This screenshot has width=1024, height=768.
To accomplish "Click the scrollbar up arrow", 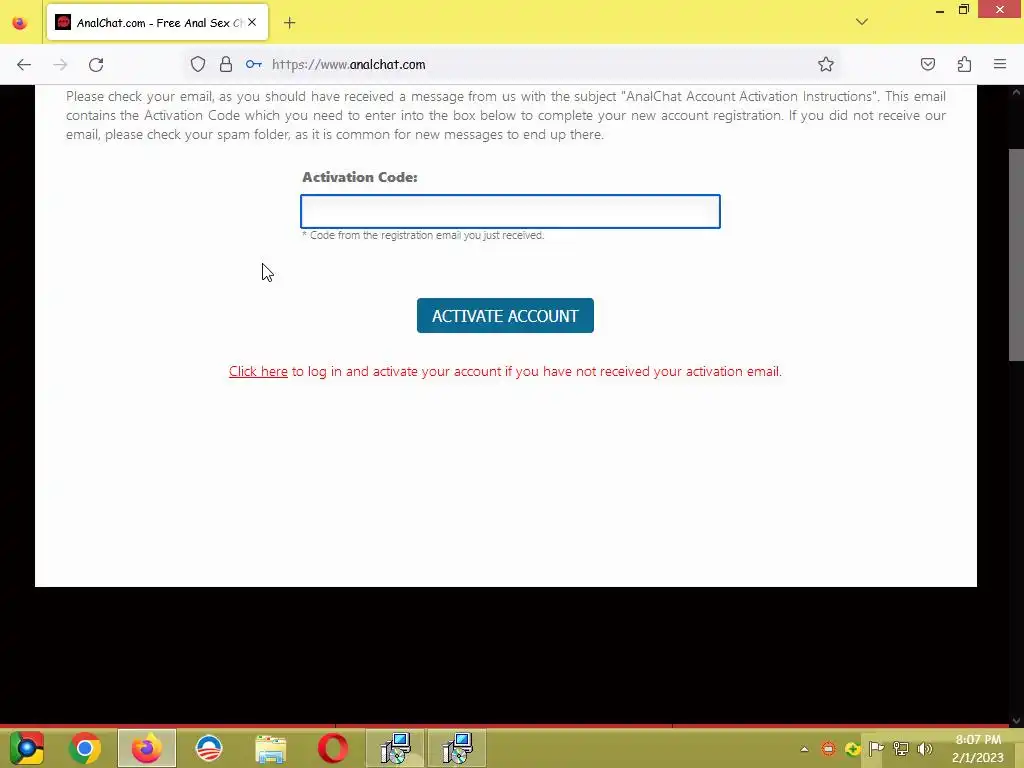I will [1016, 92].
